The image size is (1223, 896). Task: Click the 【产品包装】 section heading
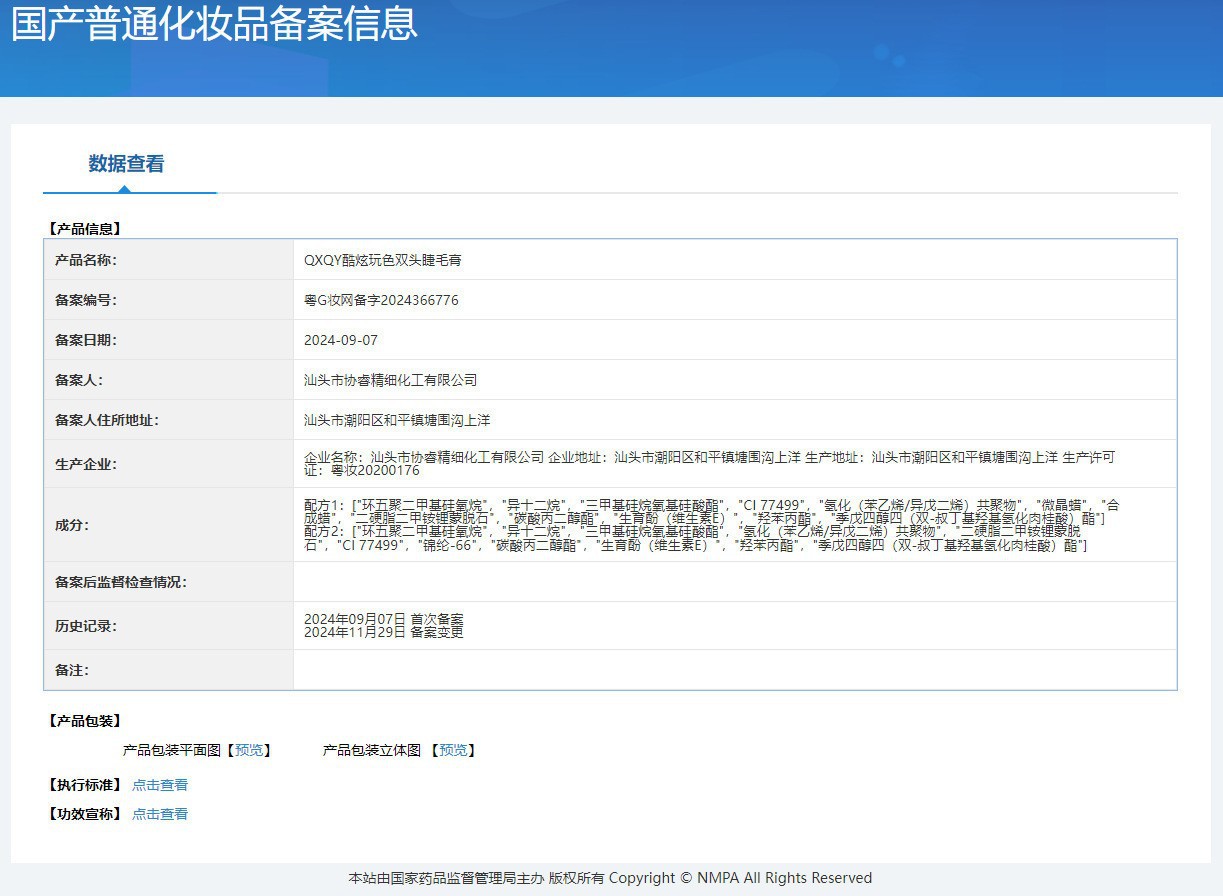click(x=85, y=721)
